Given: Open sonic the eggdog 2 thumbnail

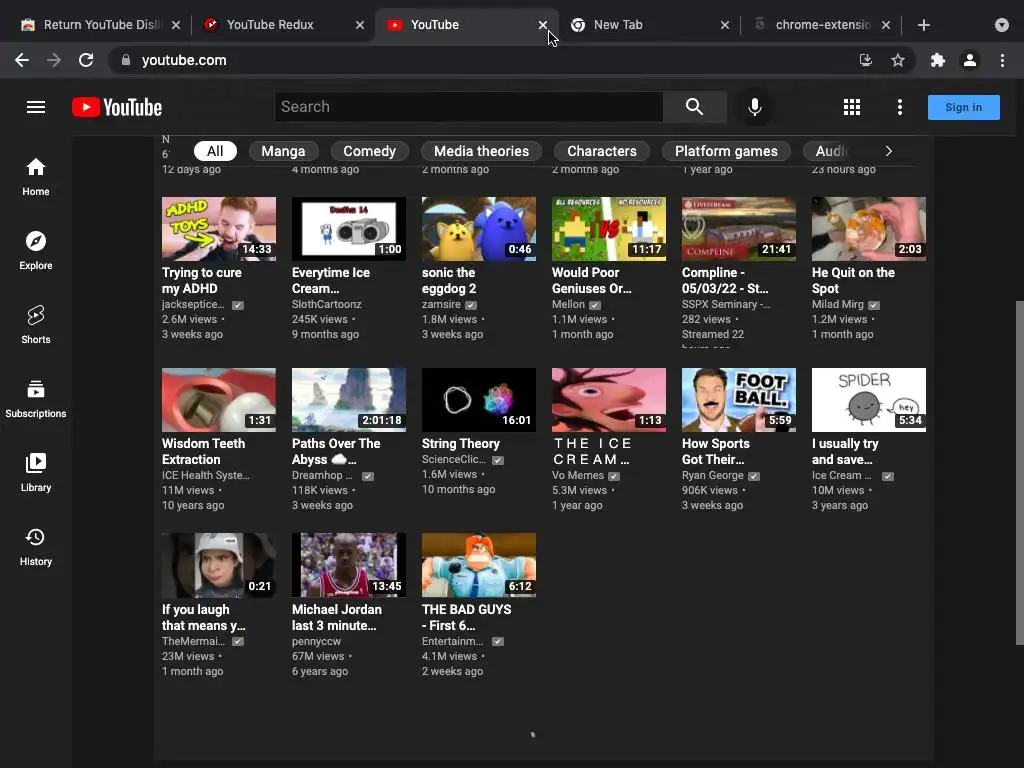Looking at the screenshot, I should [479, 229].
